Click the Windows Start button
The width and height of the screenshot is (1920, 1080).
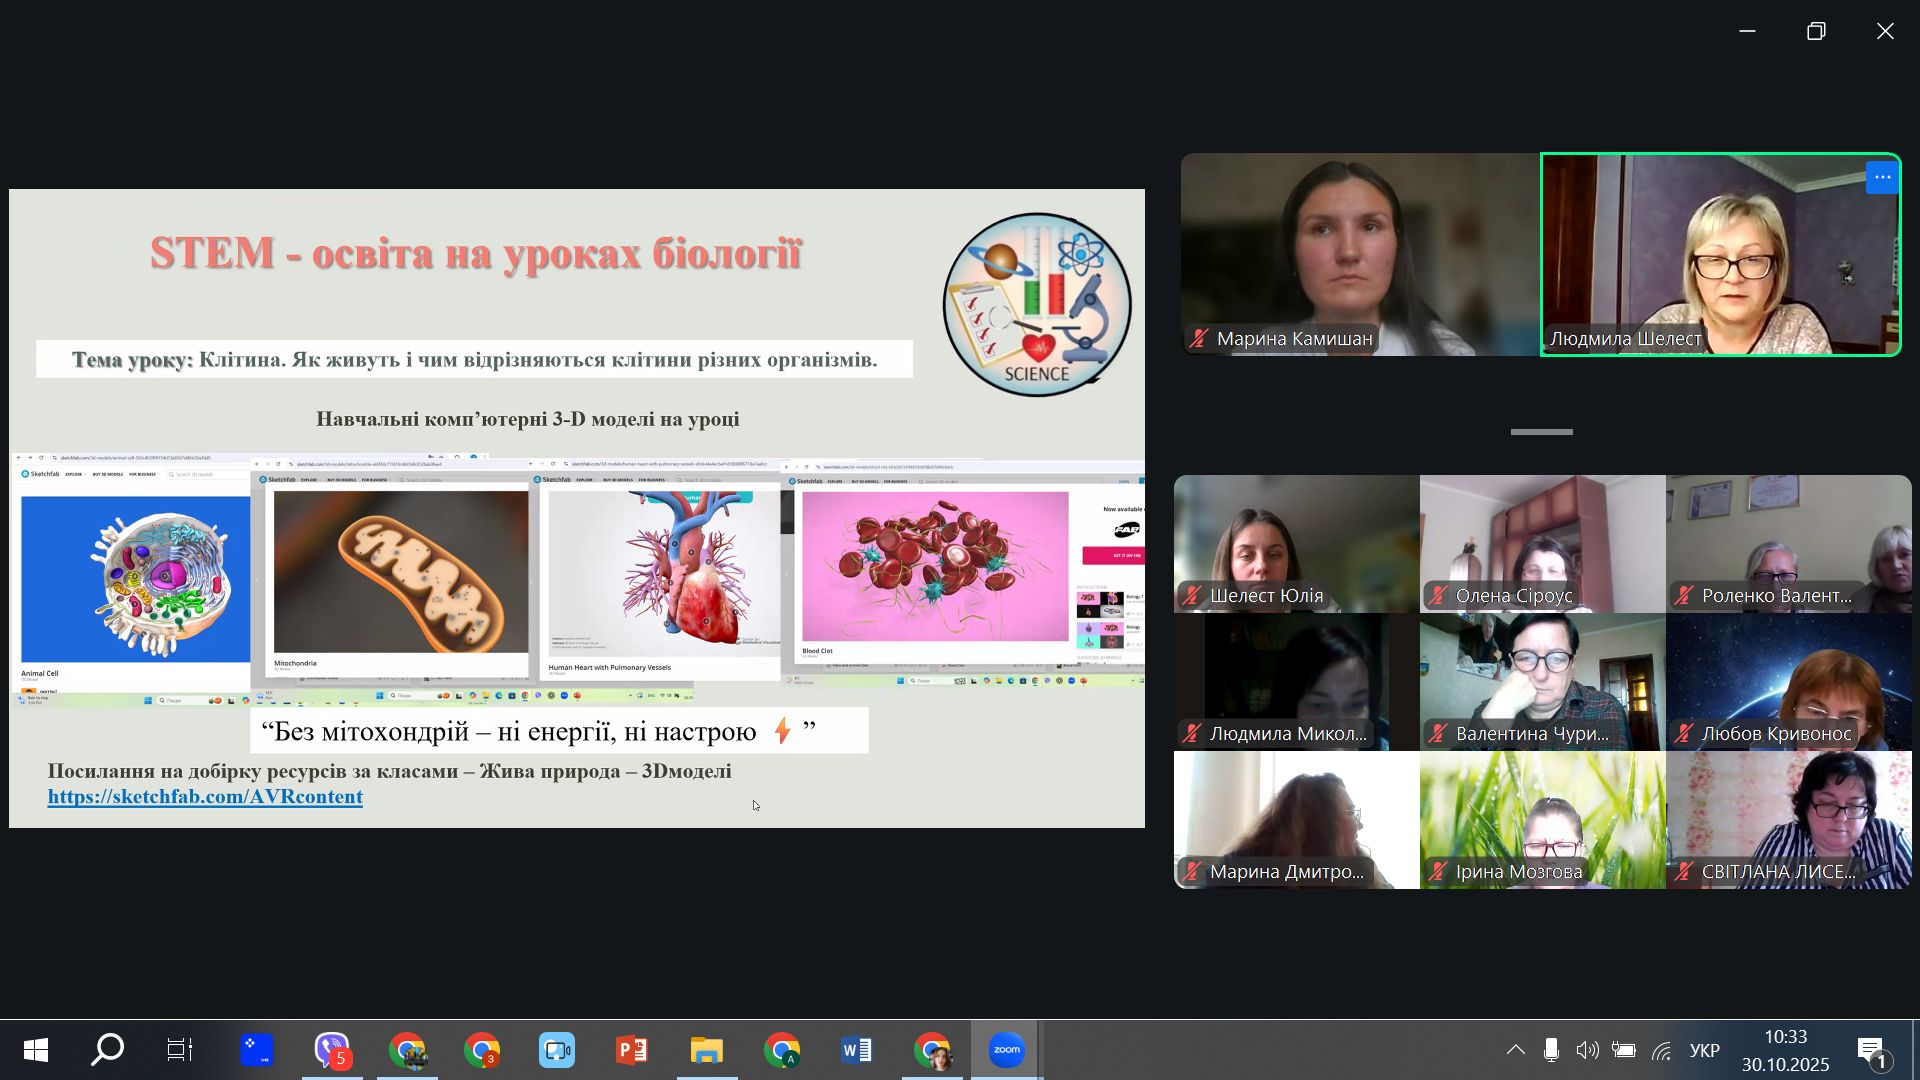point(36,1050)
